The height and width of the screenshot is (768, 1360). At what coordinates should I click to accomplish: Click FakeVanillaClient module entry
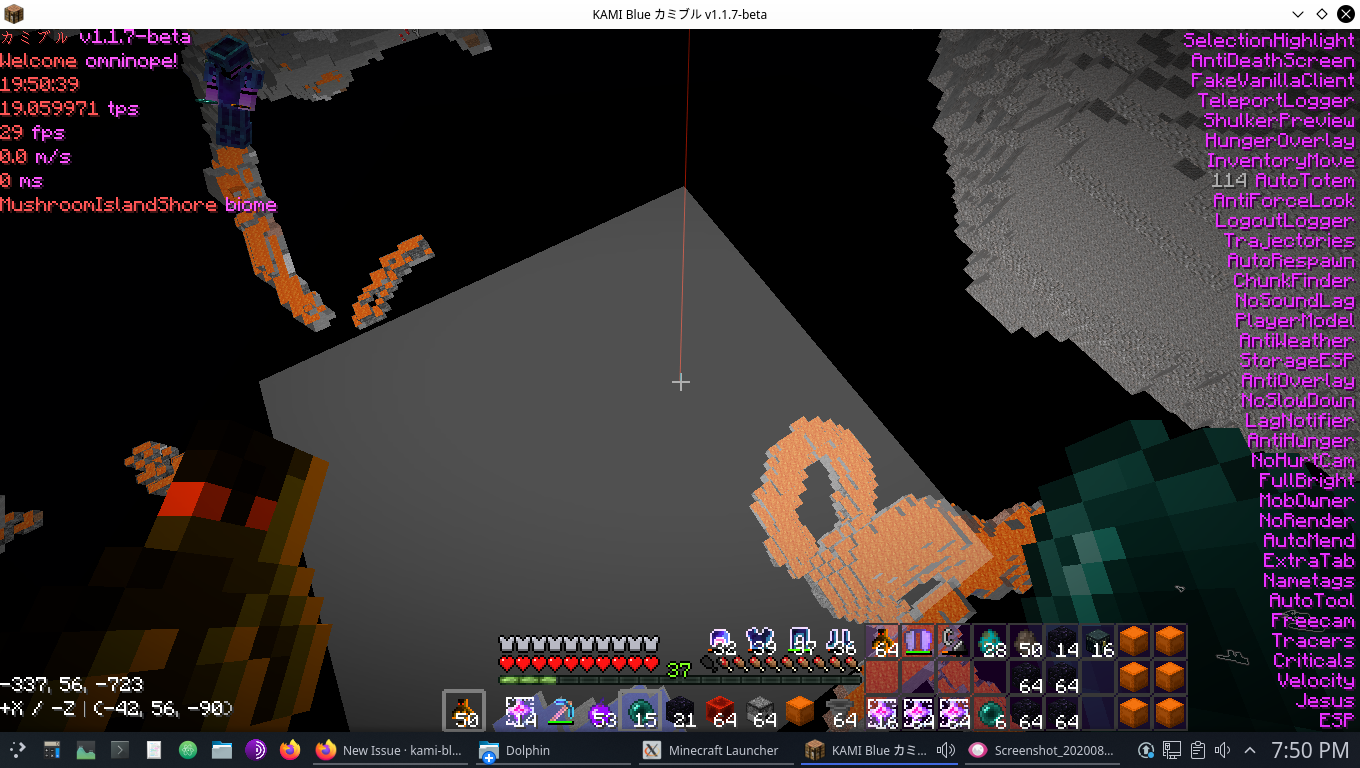[x=1273, y=81]
